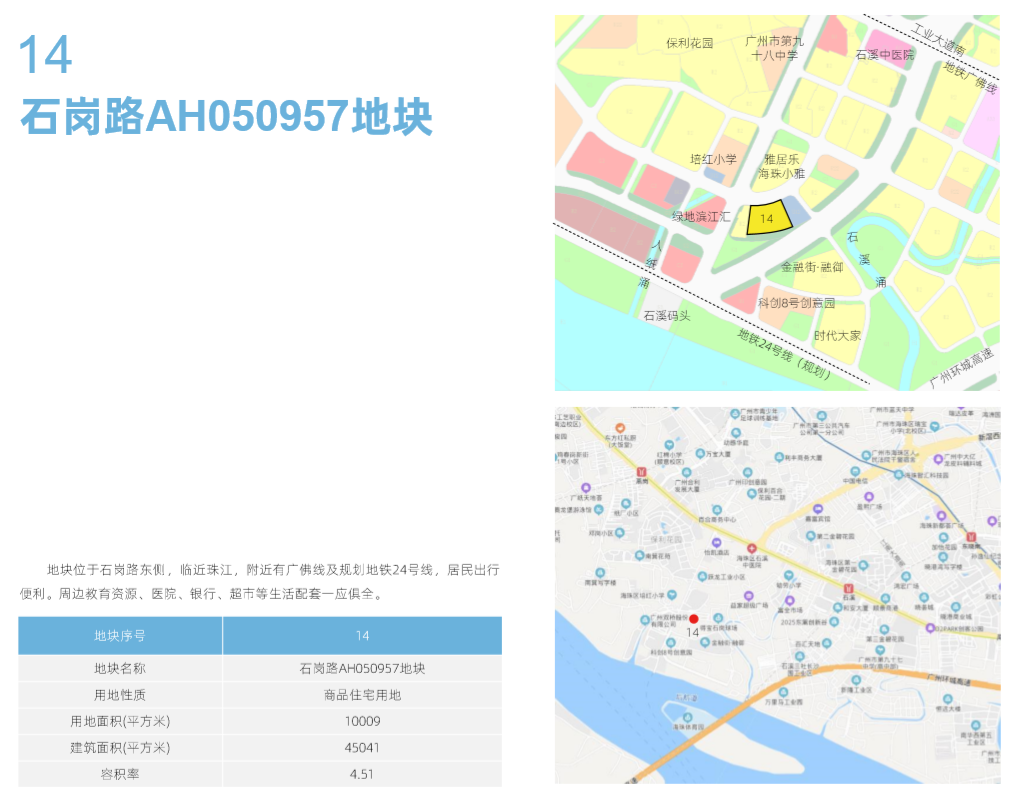Click the 用地性质 row label

coord(120,695)
